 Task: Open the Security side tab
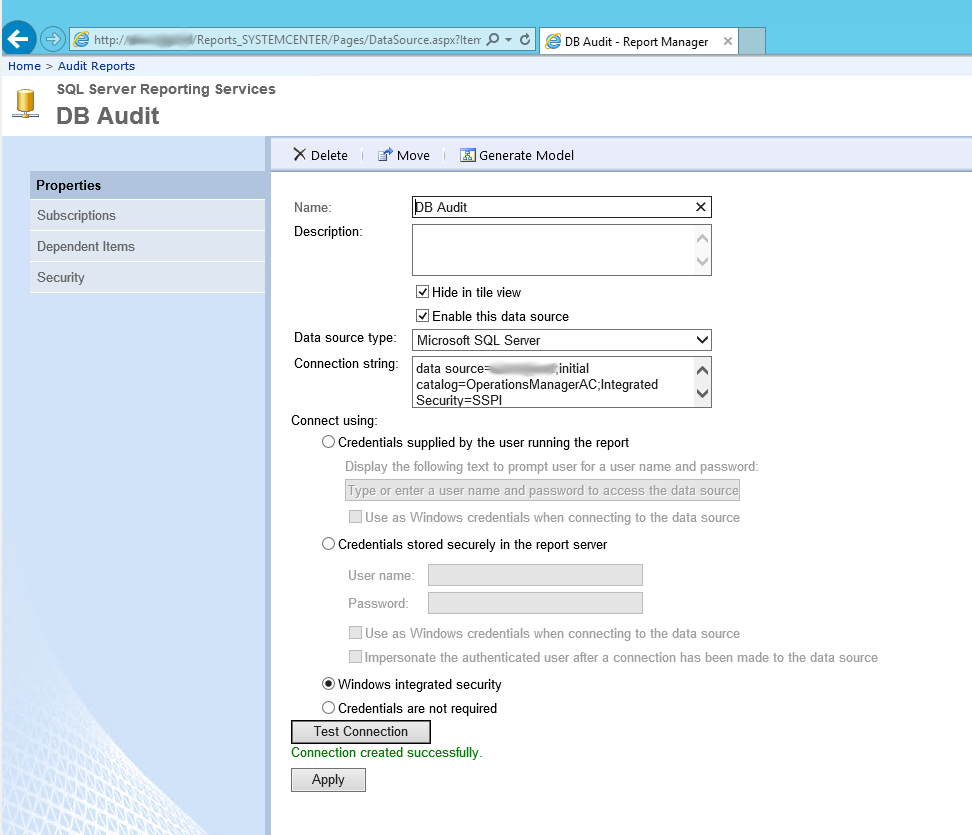pos(148,277)
